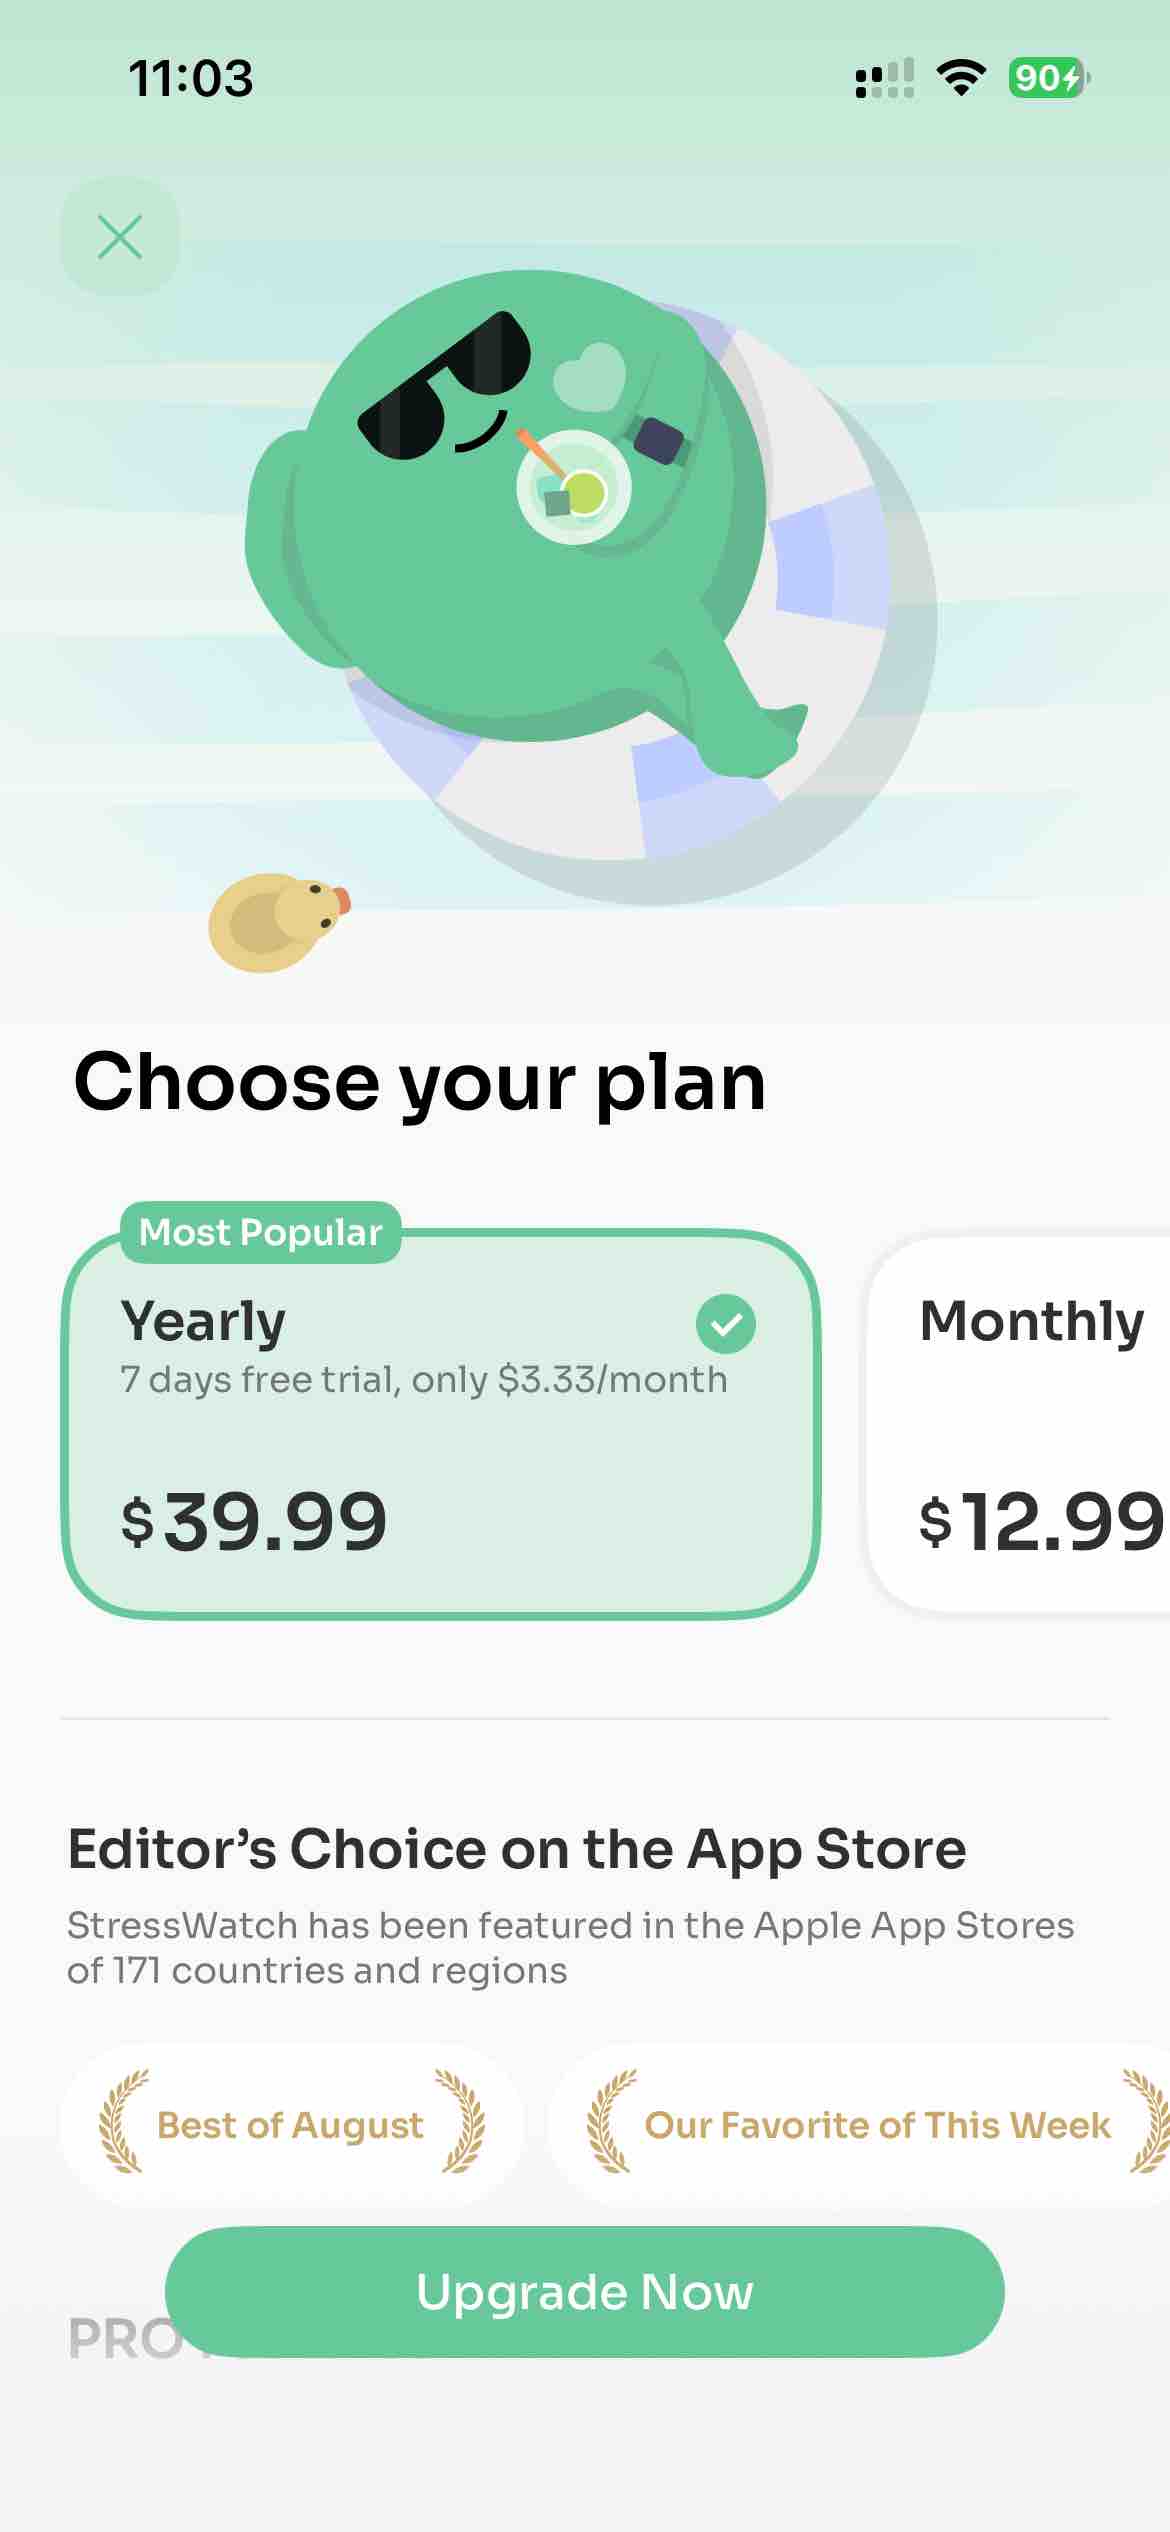Close the plan selection screen
This screenshot has width=1170, height=2532.
(x=120, y=237)
